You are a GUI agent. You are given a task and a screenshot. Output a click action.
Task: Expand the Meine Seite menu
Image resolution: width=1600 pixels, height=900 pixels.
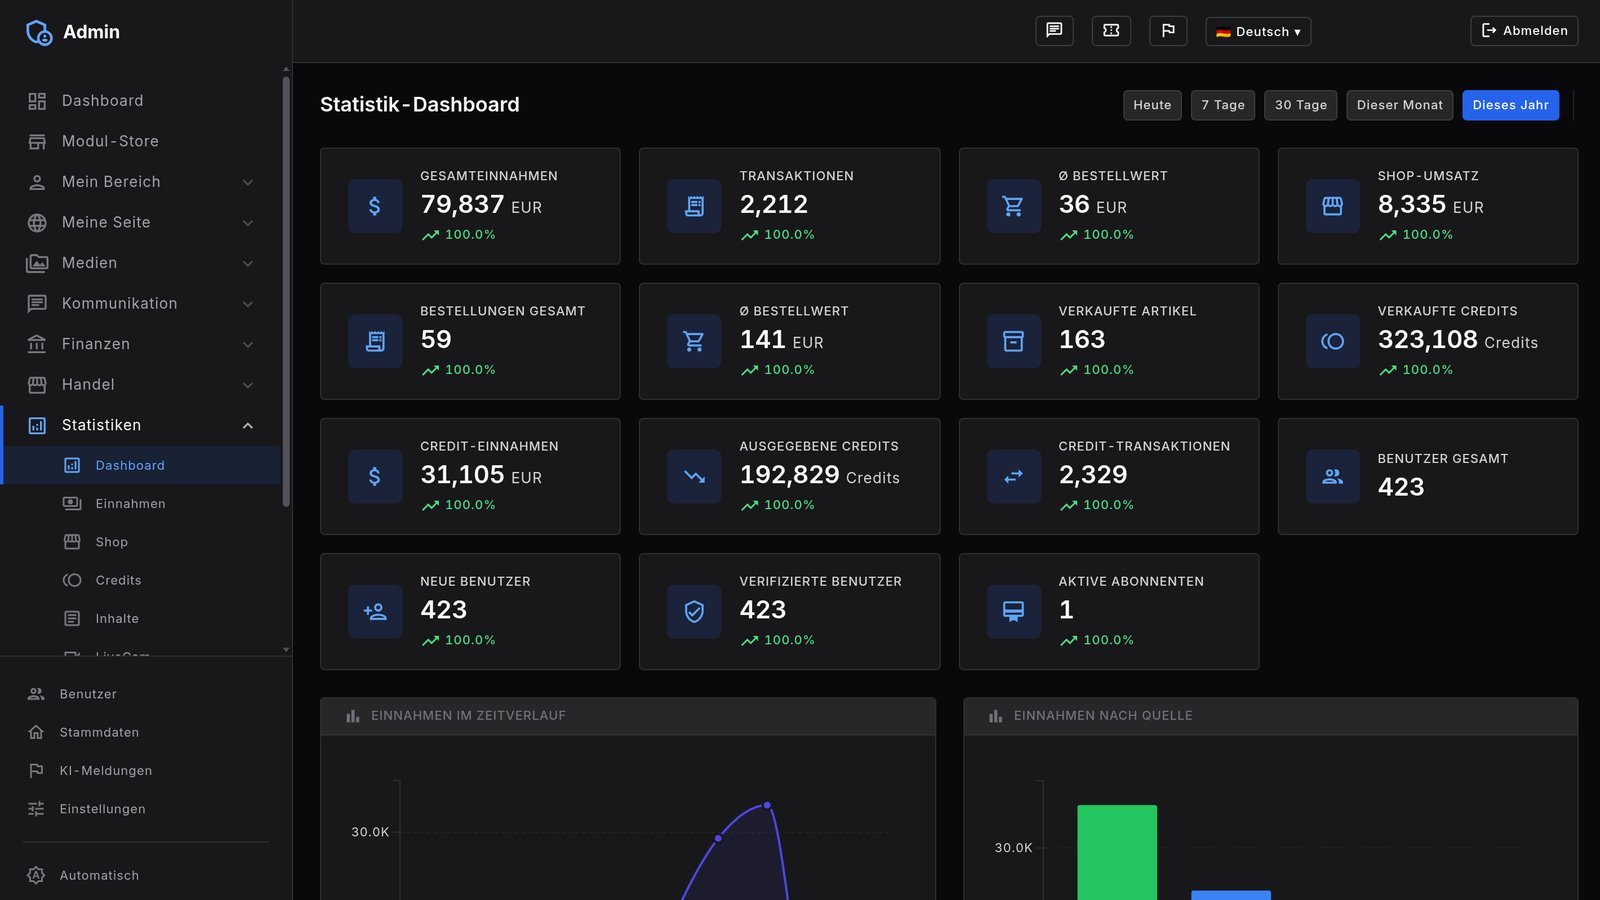pos(141,222)
